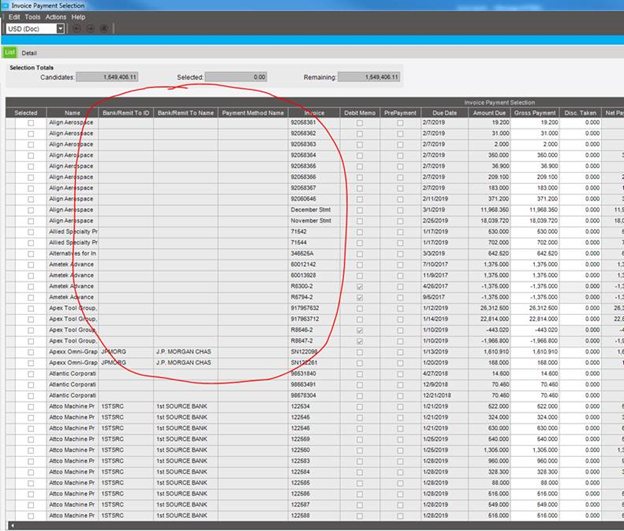Click the Remaining total field
The height and width of the screenshot is (531, 624).
click(369, 77)
